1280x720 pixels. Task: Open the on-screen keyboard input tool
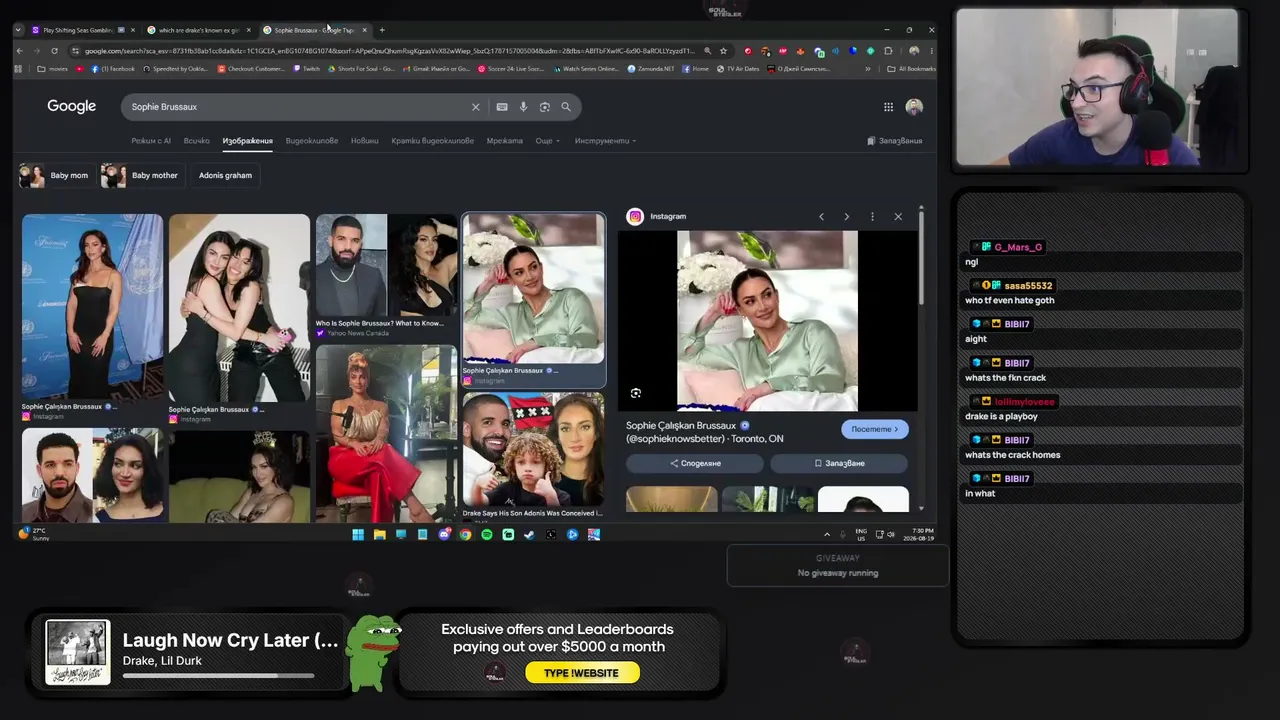tap(502, 107)
